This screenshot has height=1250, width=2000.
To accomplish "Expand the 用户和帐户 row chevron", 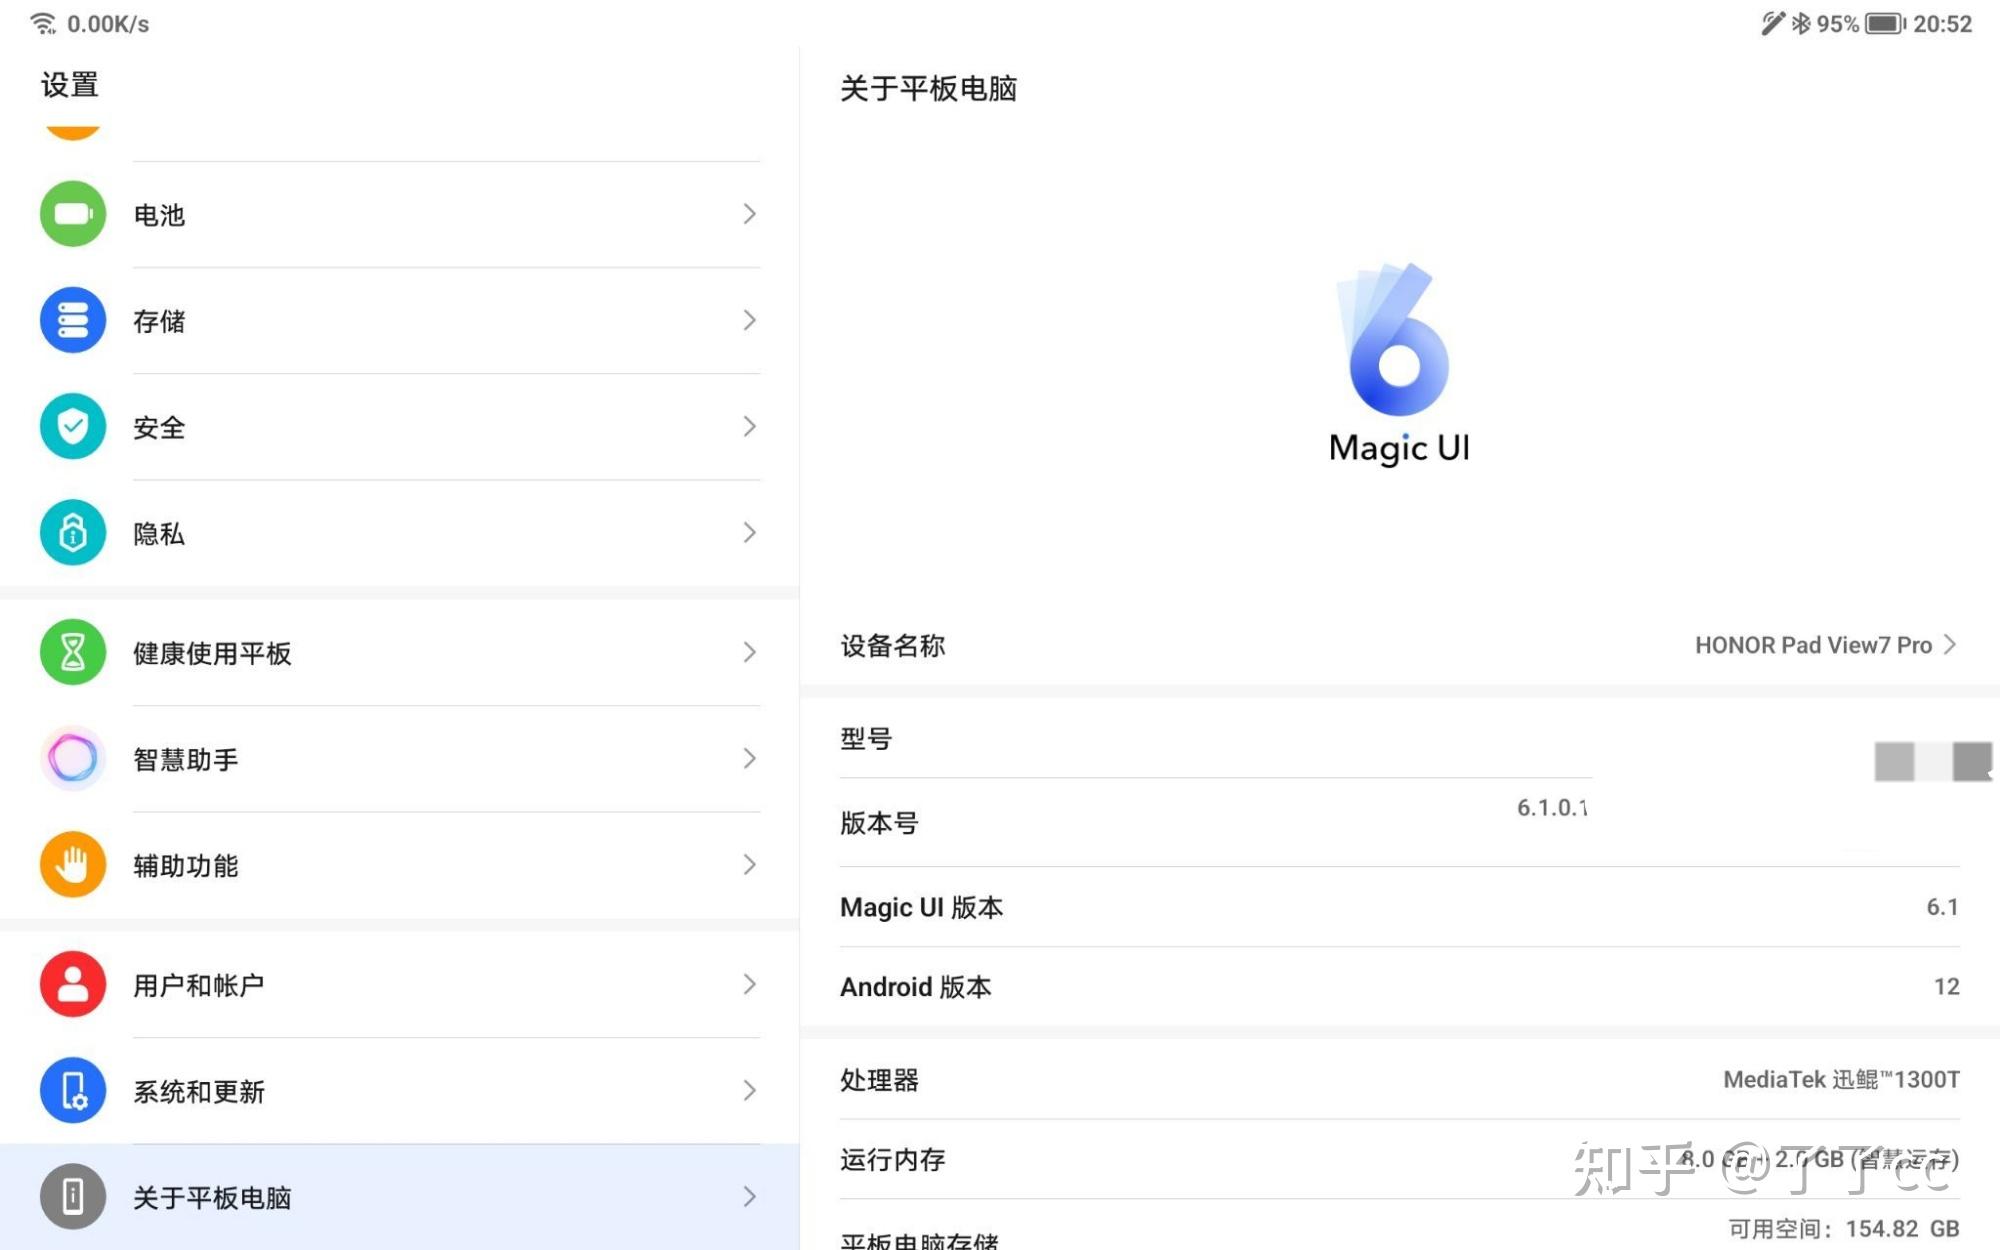I will tap(749, 985).
